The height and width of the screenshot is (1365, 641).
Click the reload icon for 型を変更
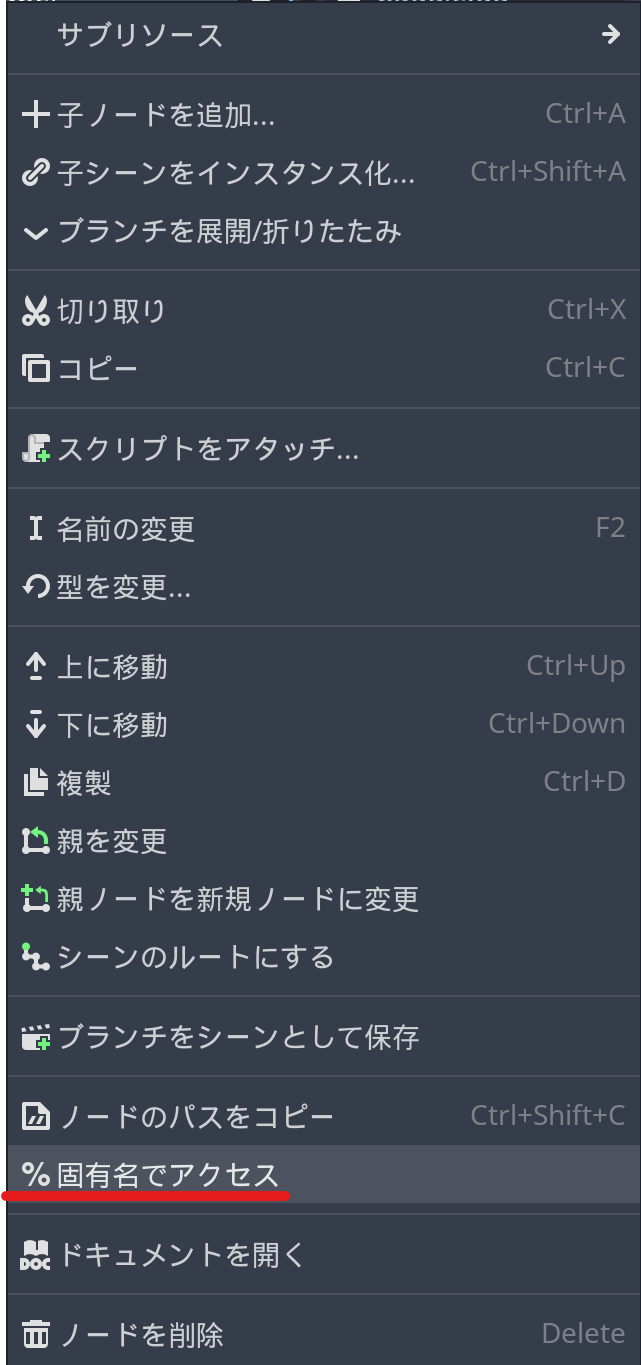(35, 587)
